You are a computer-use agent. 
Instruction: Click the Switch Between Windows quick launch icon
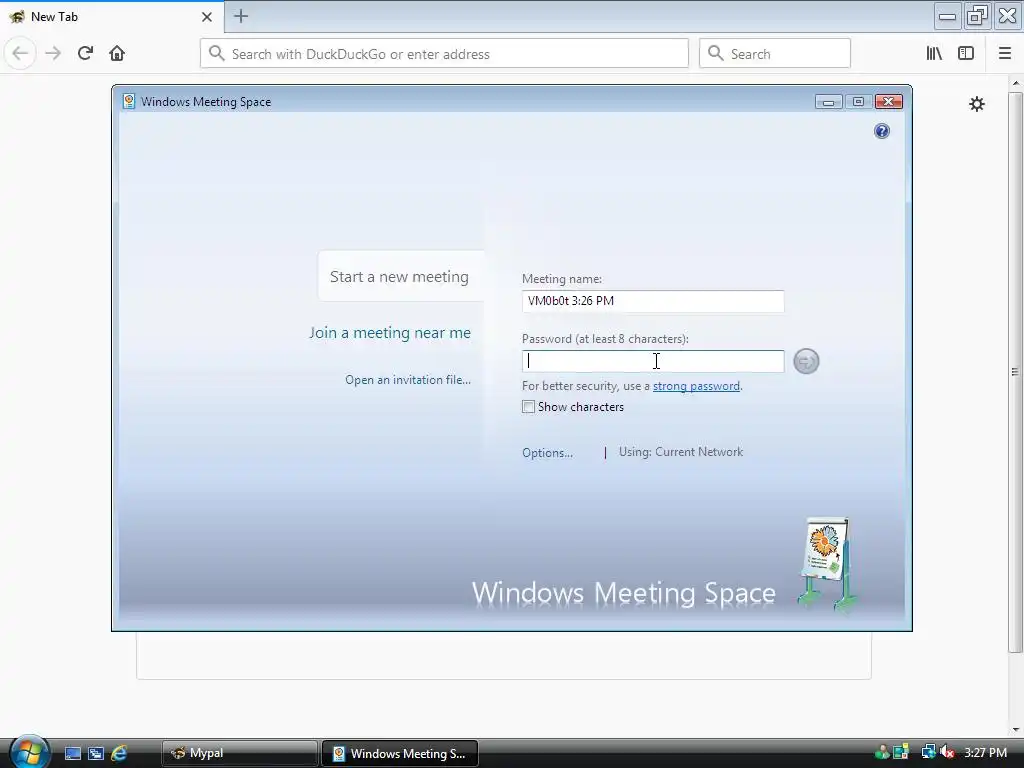point(95,754)
